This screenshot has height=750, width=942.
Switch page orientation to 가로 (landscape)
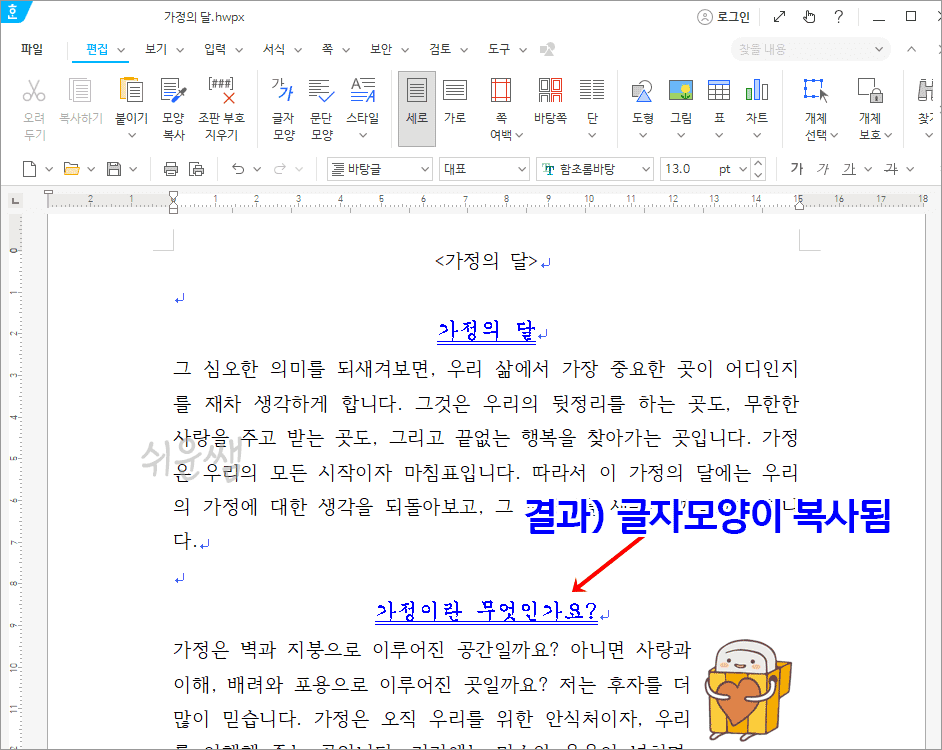pyautogui.click(x=455, y=105)
